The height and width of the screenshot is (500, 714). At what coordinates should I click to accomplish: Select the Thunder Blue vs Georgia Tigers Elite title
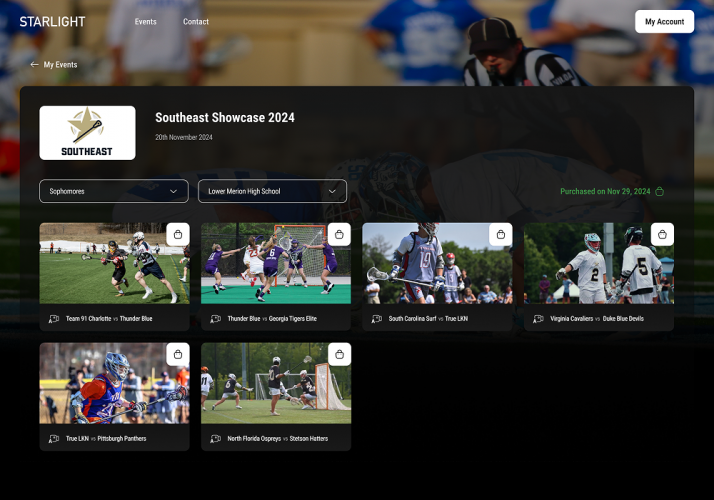[x=272, y=319]
